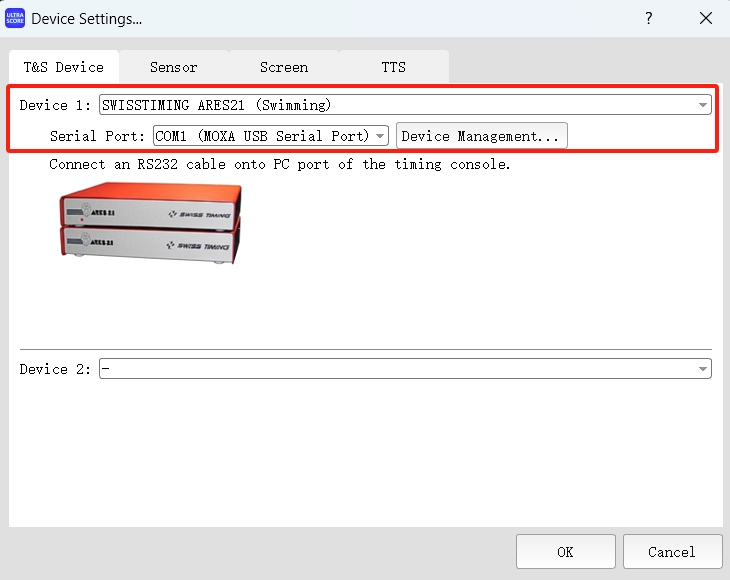Open the Serial Port COM1 dropdown
730x580 pixels.
(x=380, y=136)
